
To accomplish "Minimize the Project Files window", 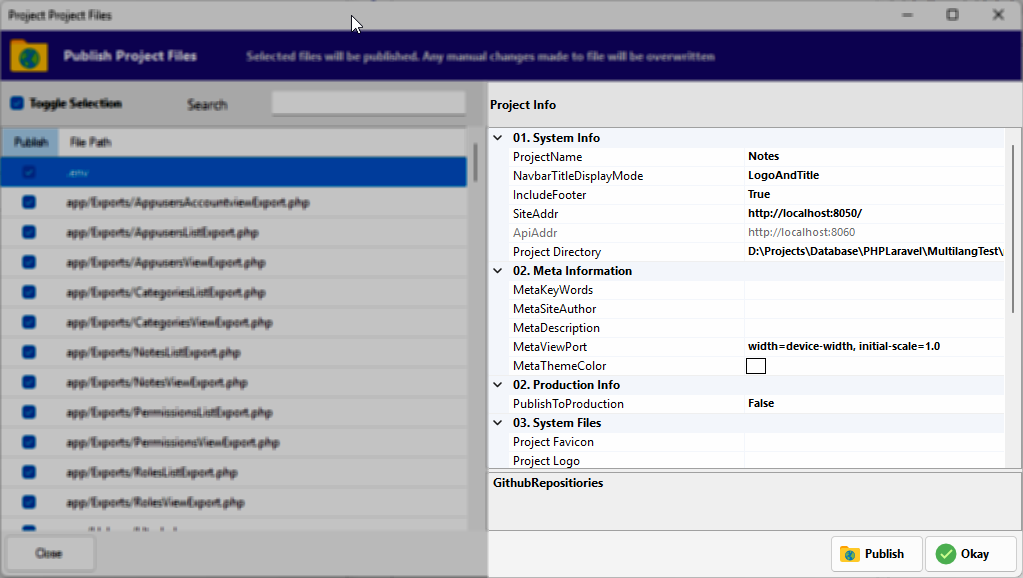I will click(907, 14).
